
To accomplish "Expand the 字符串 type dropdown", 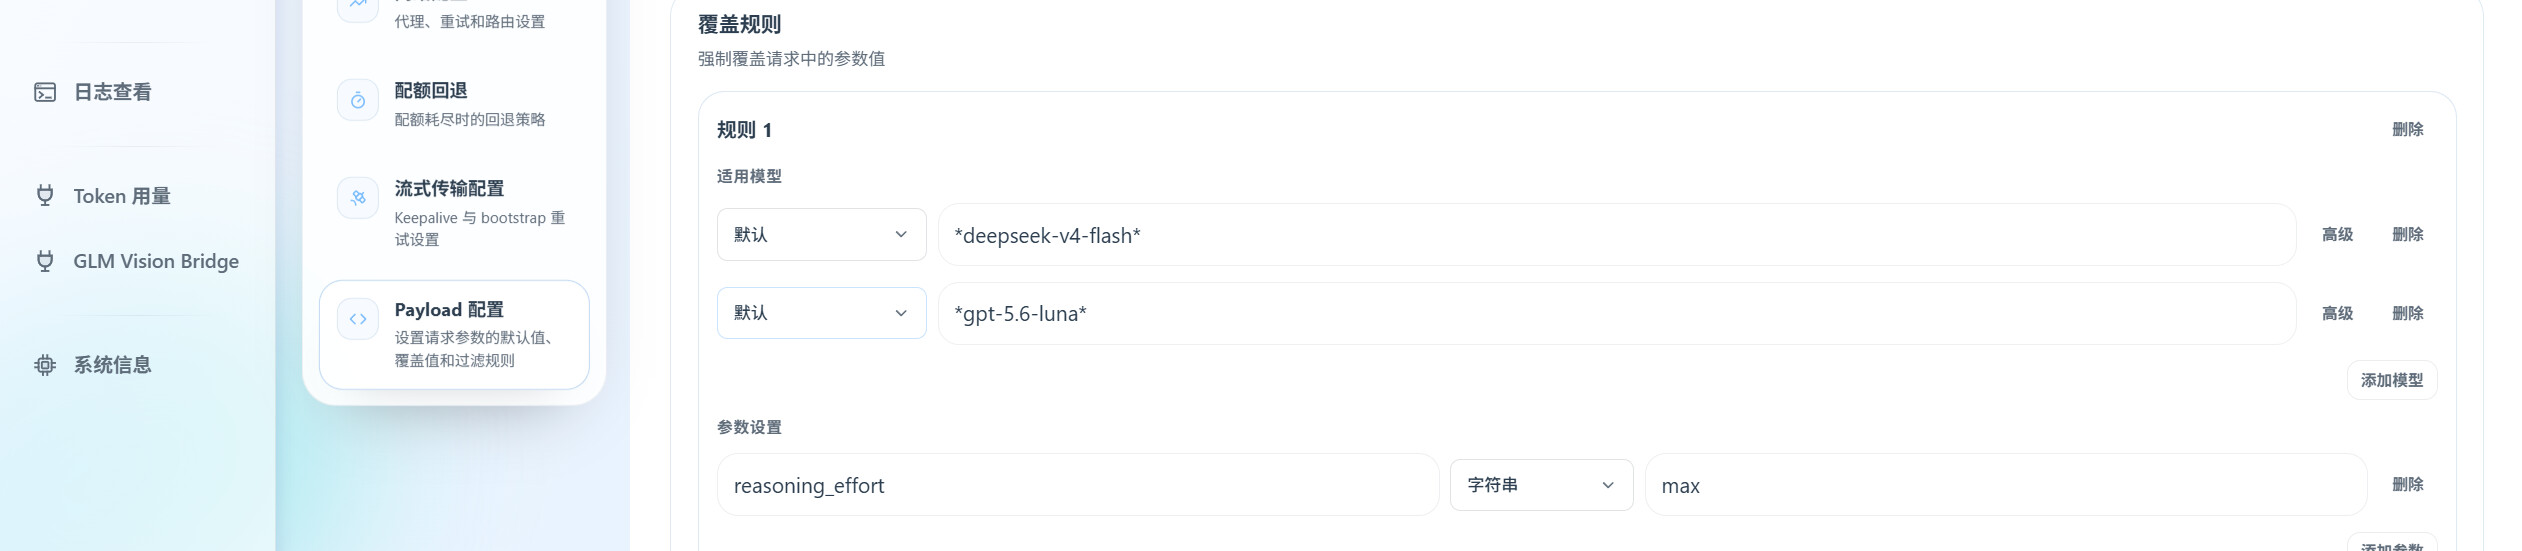I will coord(1541,485).
